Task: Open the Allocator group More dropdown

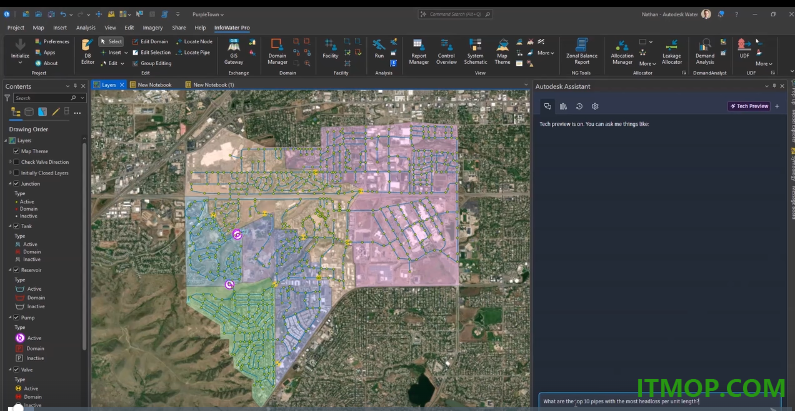Action: pyautogui.click(x=647, y=64)
